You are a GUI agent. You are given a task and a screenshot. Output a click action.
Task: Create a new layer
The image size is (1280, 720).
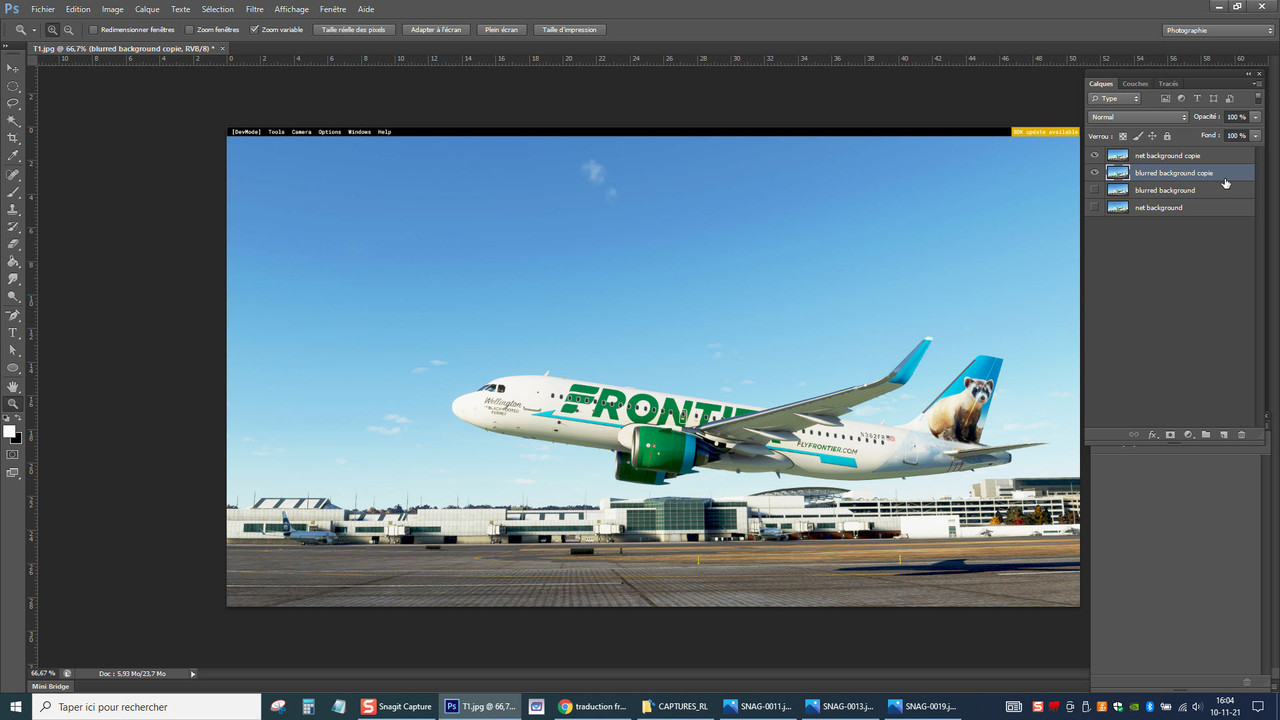click(x=1223, y=435)
